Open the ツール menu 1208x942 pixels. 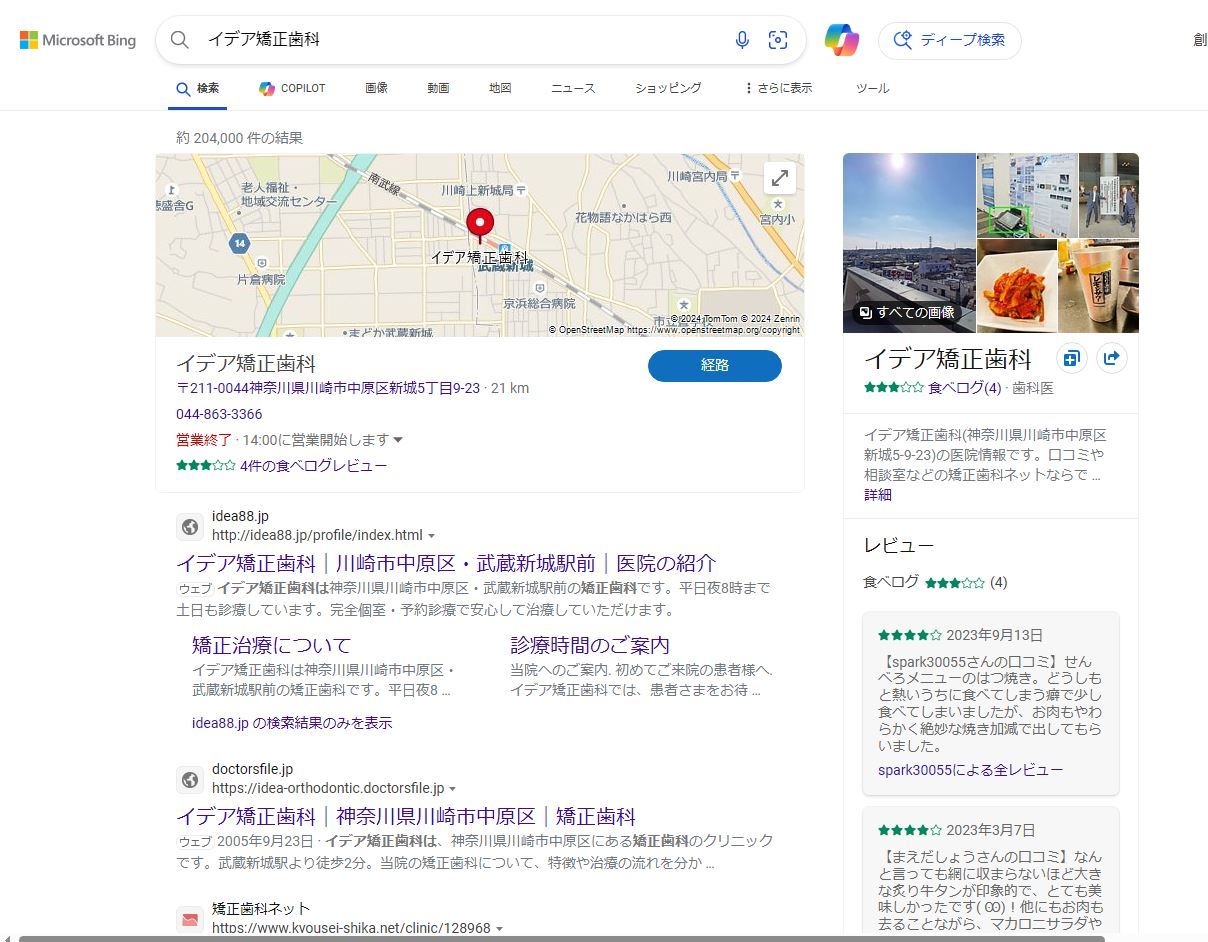click(x=872, y=88)
